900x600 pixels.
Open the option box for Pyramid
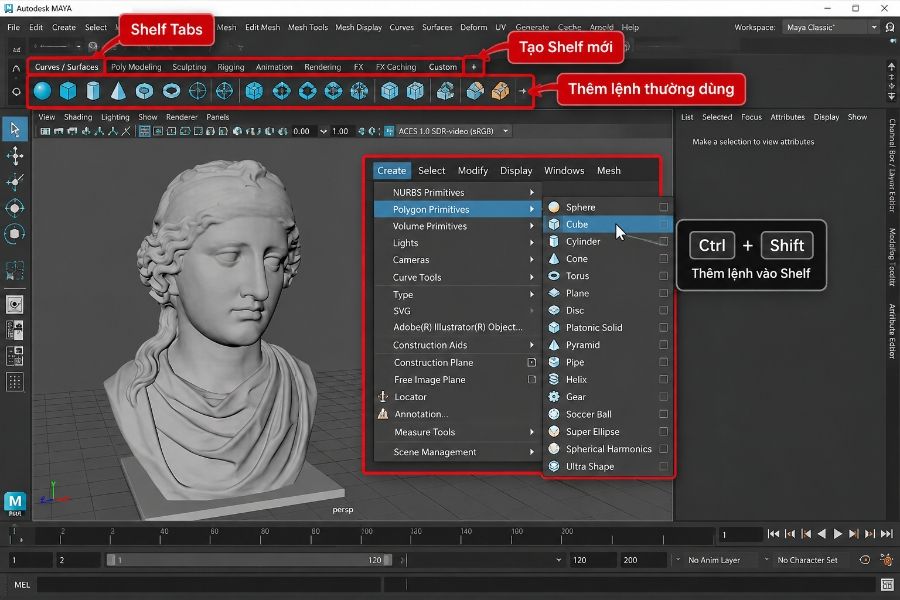point(664,344)
